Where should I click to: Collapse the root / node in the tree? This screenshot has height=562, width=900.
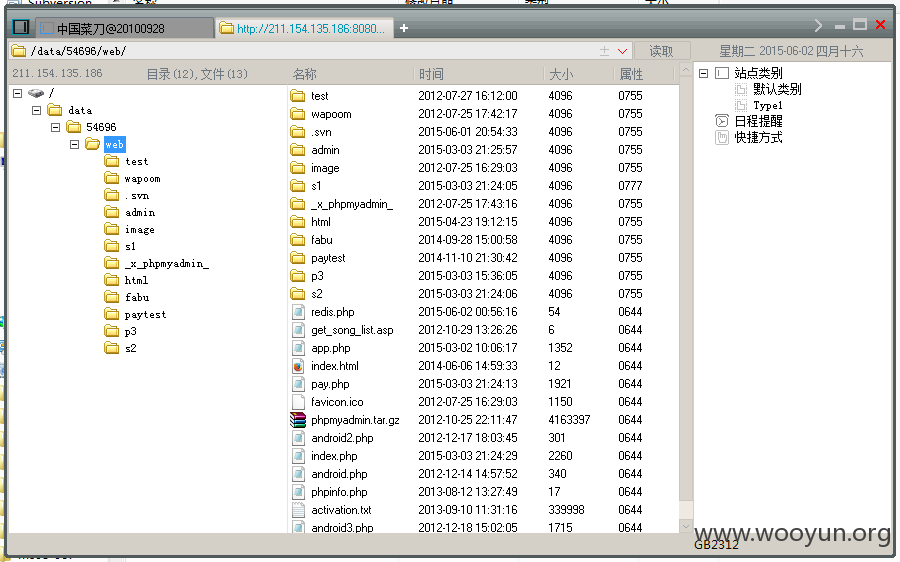coord(18,93)
